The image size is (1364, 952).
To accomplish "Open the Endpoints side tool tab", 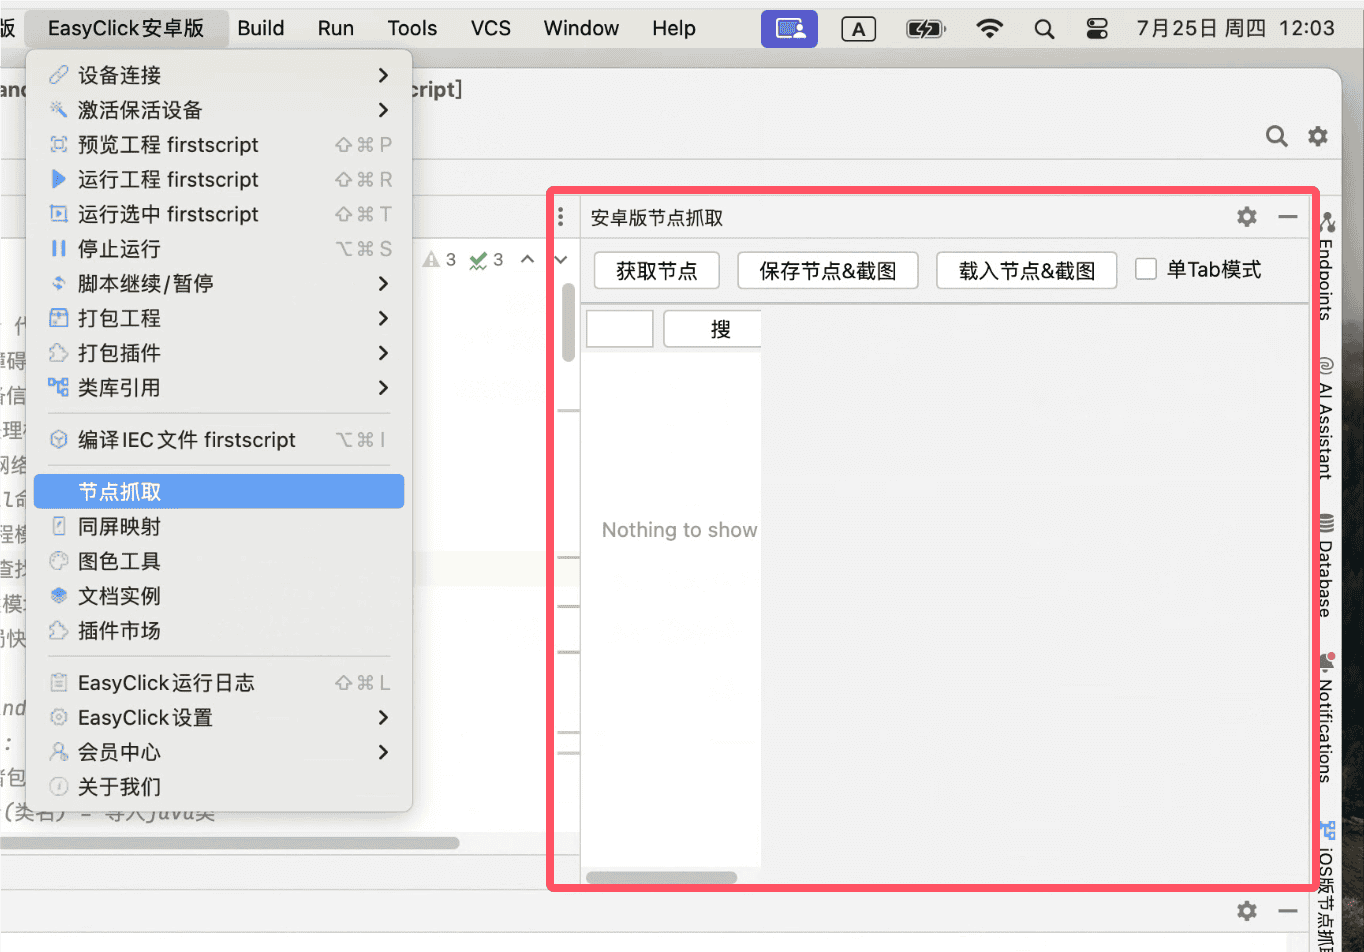I will point(1326,265).
